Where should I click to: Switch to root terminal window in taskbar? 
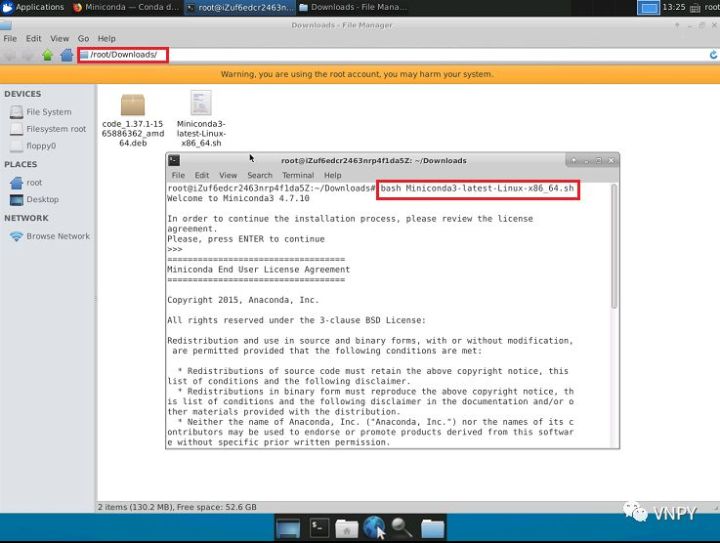click(239, 7)
